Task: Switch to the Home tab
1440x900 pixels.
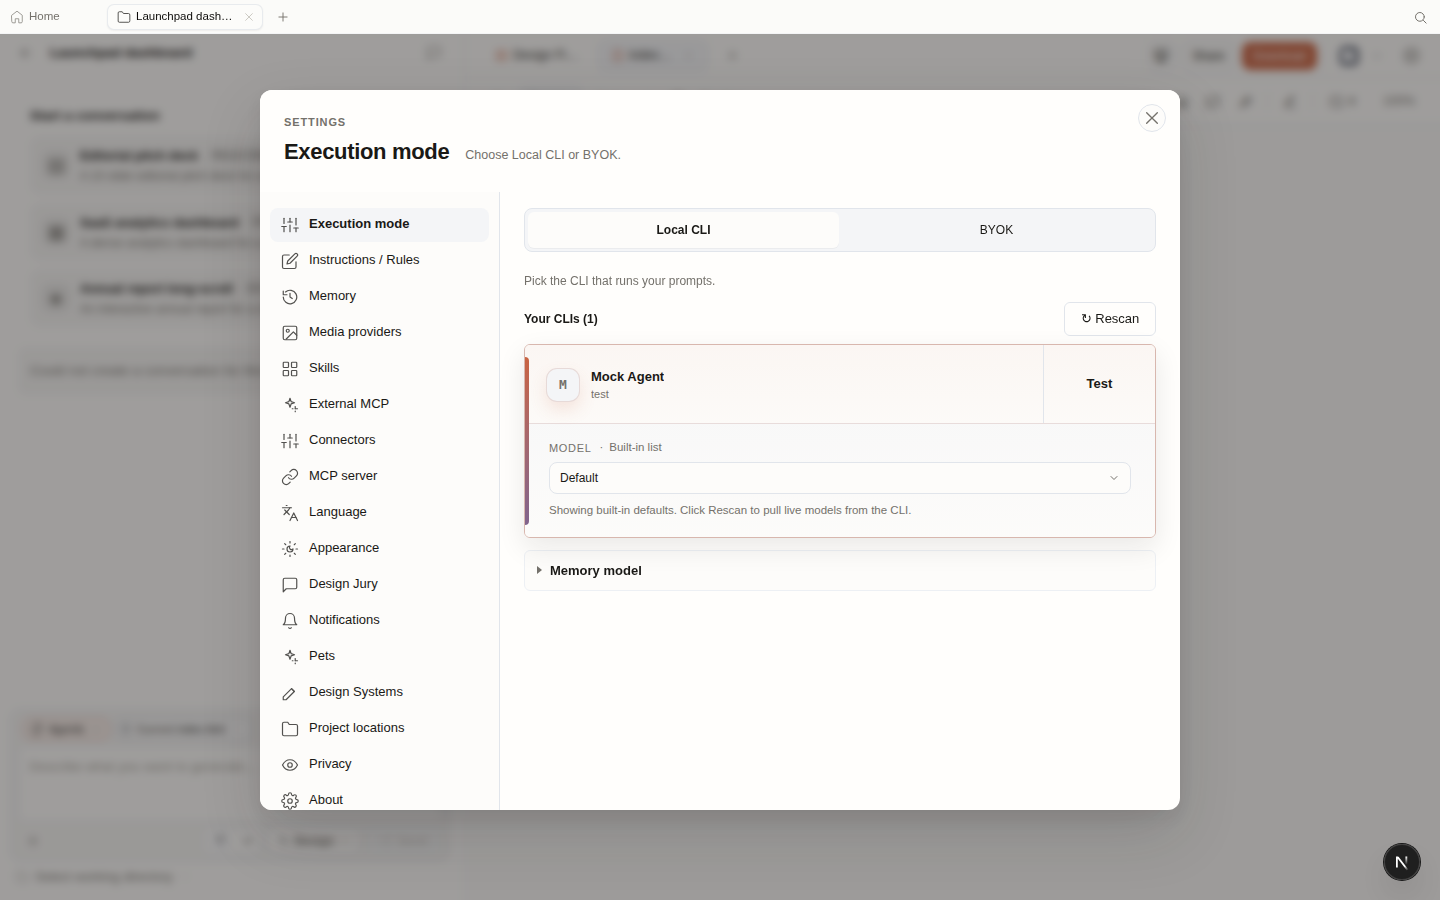Action: coord(35,17)
